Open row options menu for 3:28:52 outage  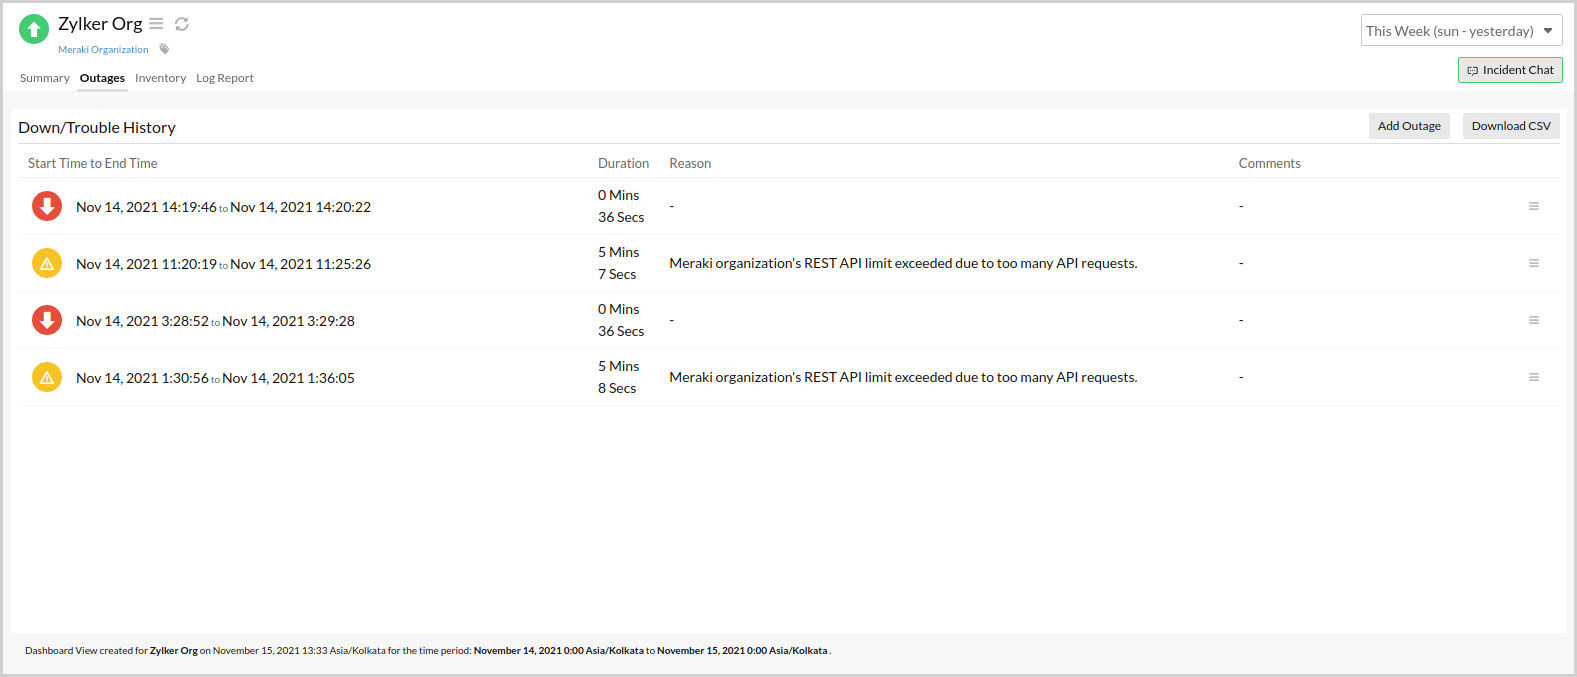[1533, 320]
